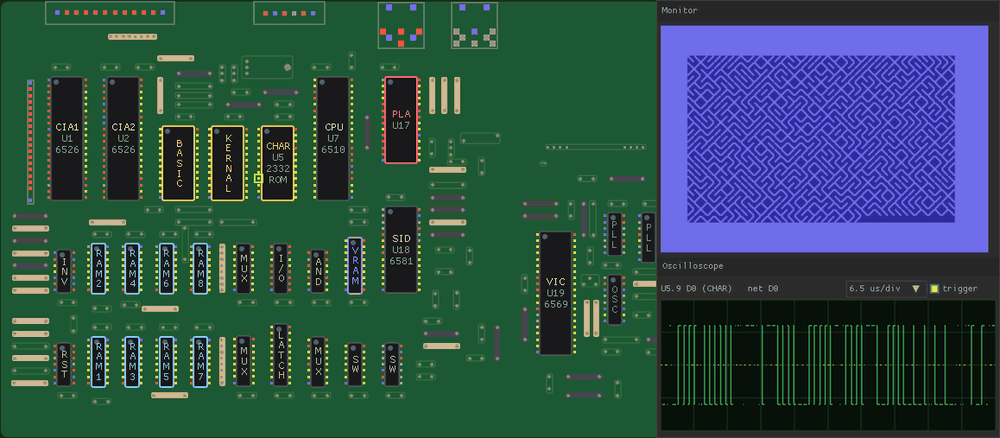Click the long edge connector at top left

[110, 13]
